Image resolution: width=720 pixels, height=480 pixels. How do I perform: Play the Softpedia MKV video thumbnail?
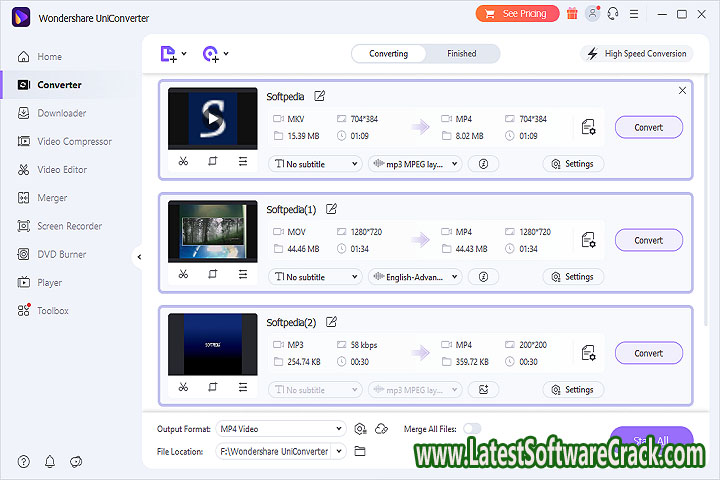[213, 119]
